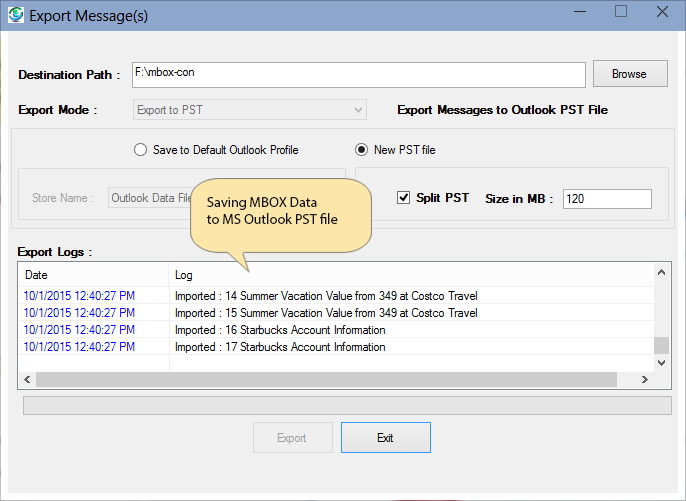Viewport: 686px width, 501px height.
Task: Click the horizontal scroll left arrow
Action: point(27,380)
